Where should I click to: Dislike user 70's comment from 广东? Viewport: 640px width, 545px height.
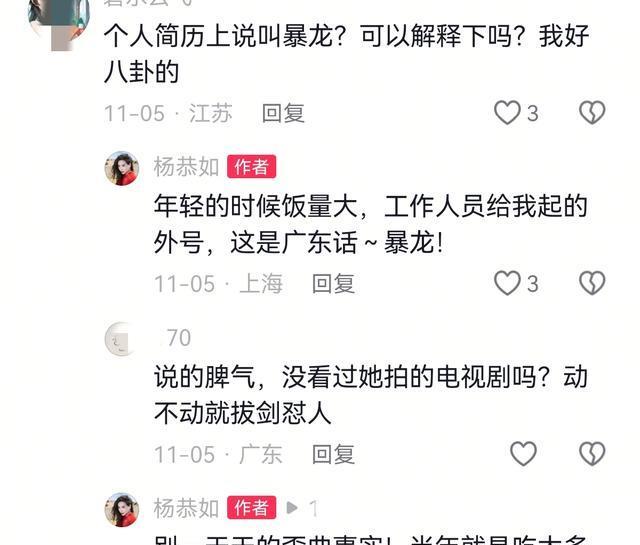pos(592,454)
